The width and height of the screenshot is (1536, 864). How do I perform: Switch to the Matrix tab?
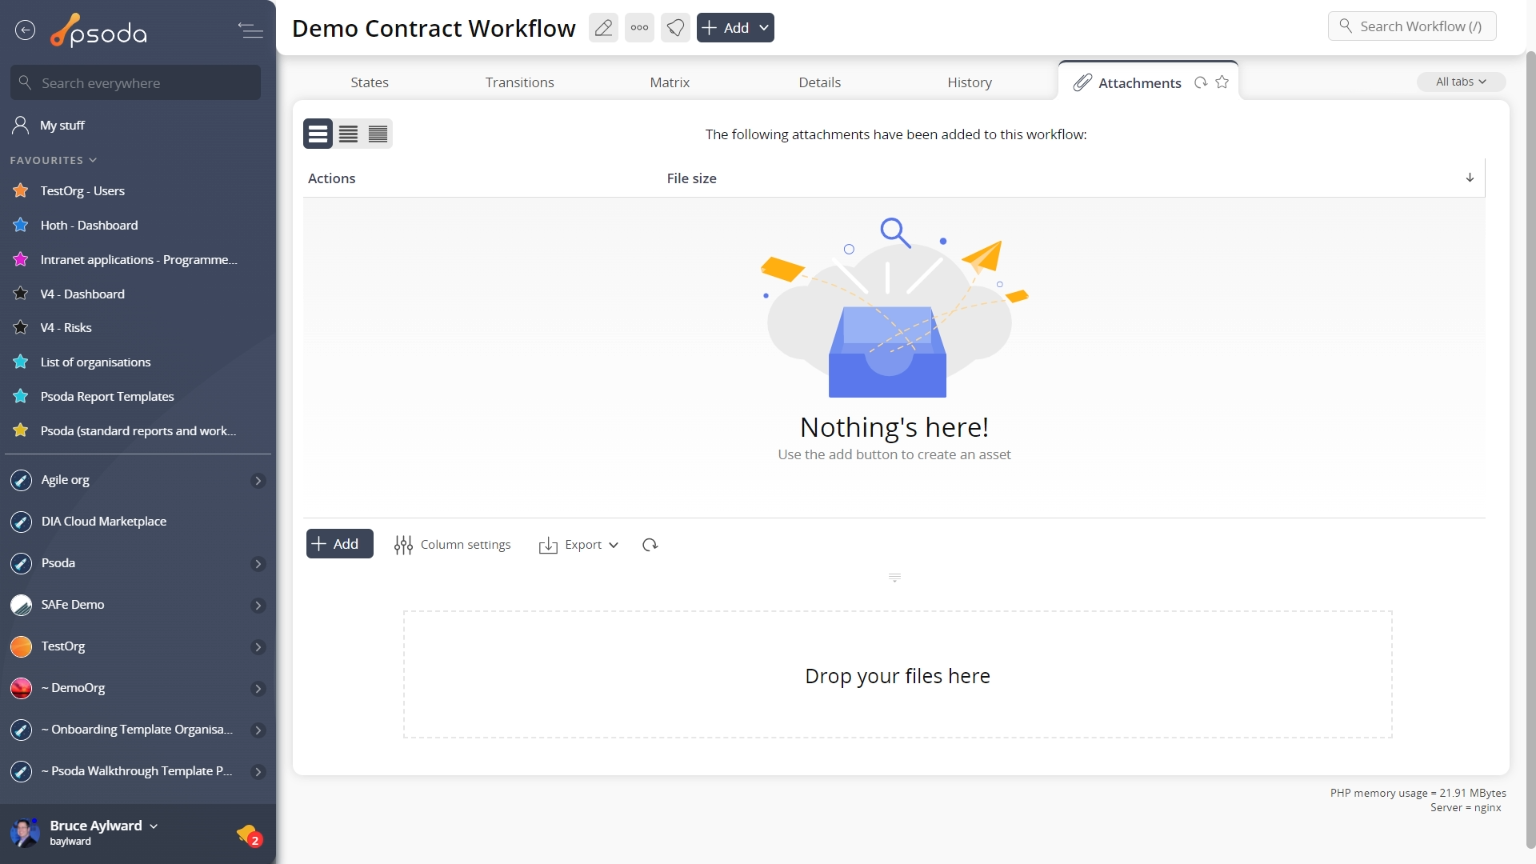669,82
